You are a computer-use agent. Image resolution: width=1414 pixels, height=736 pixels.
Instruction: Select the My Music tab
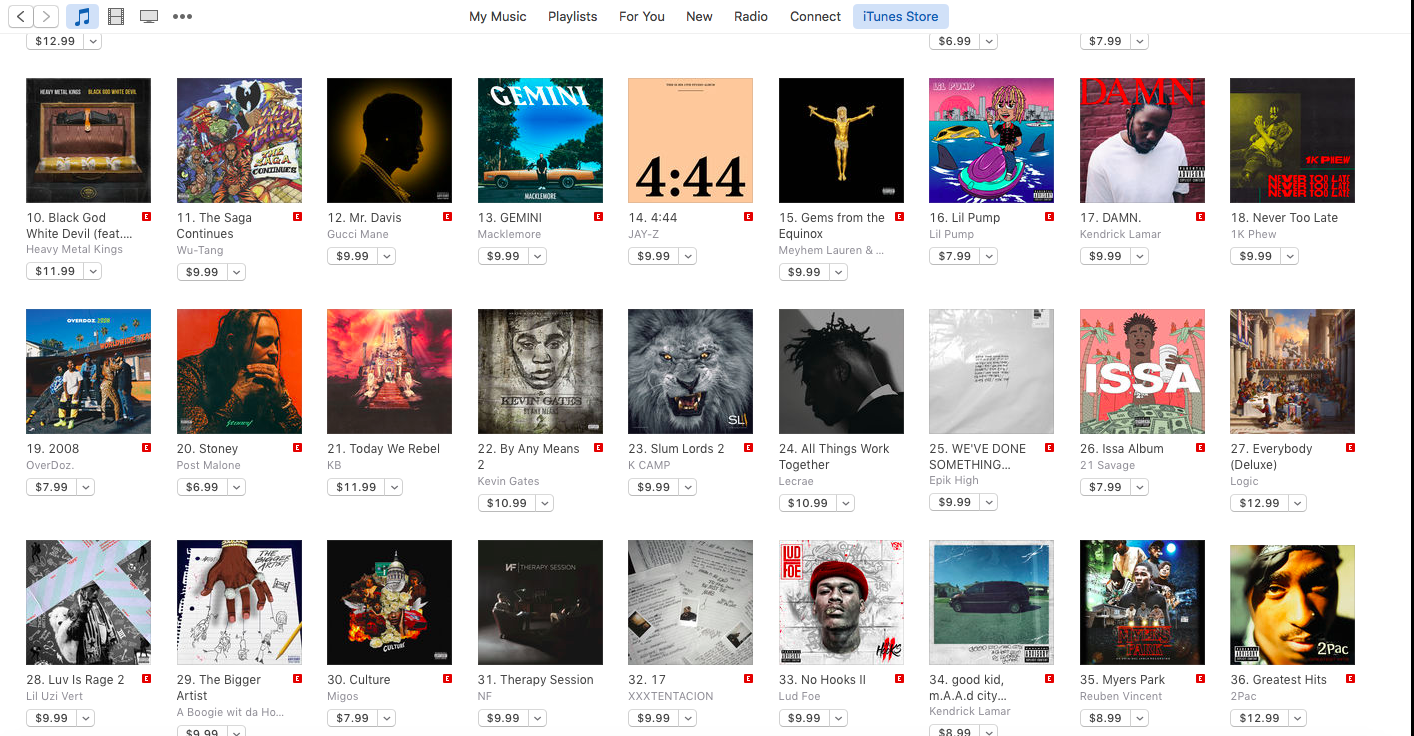point(498,16)
